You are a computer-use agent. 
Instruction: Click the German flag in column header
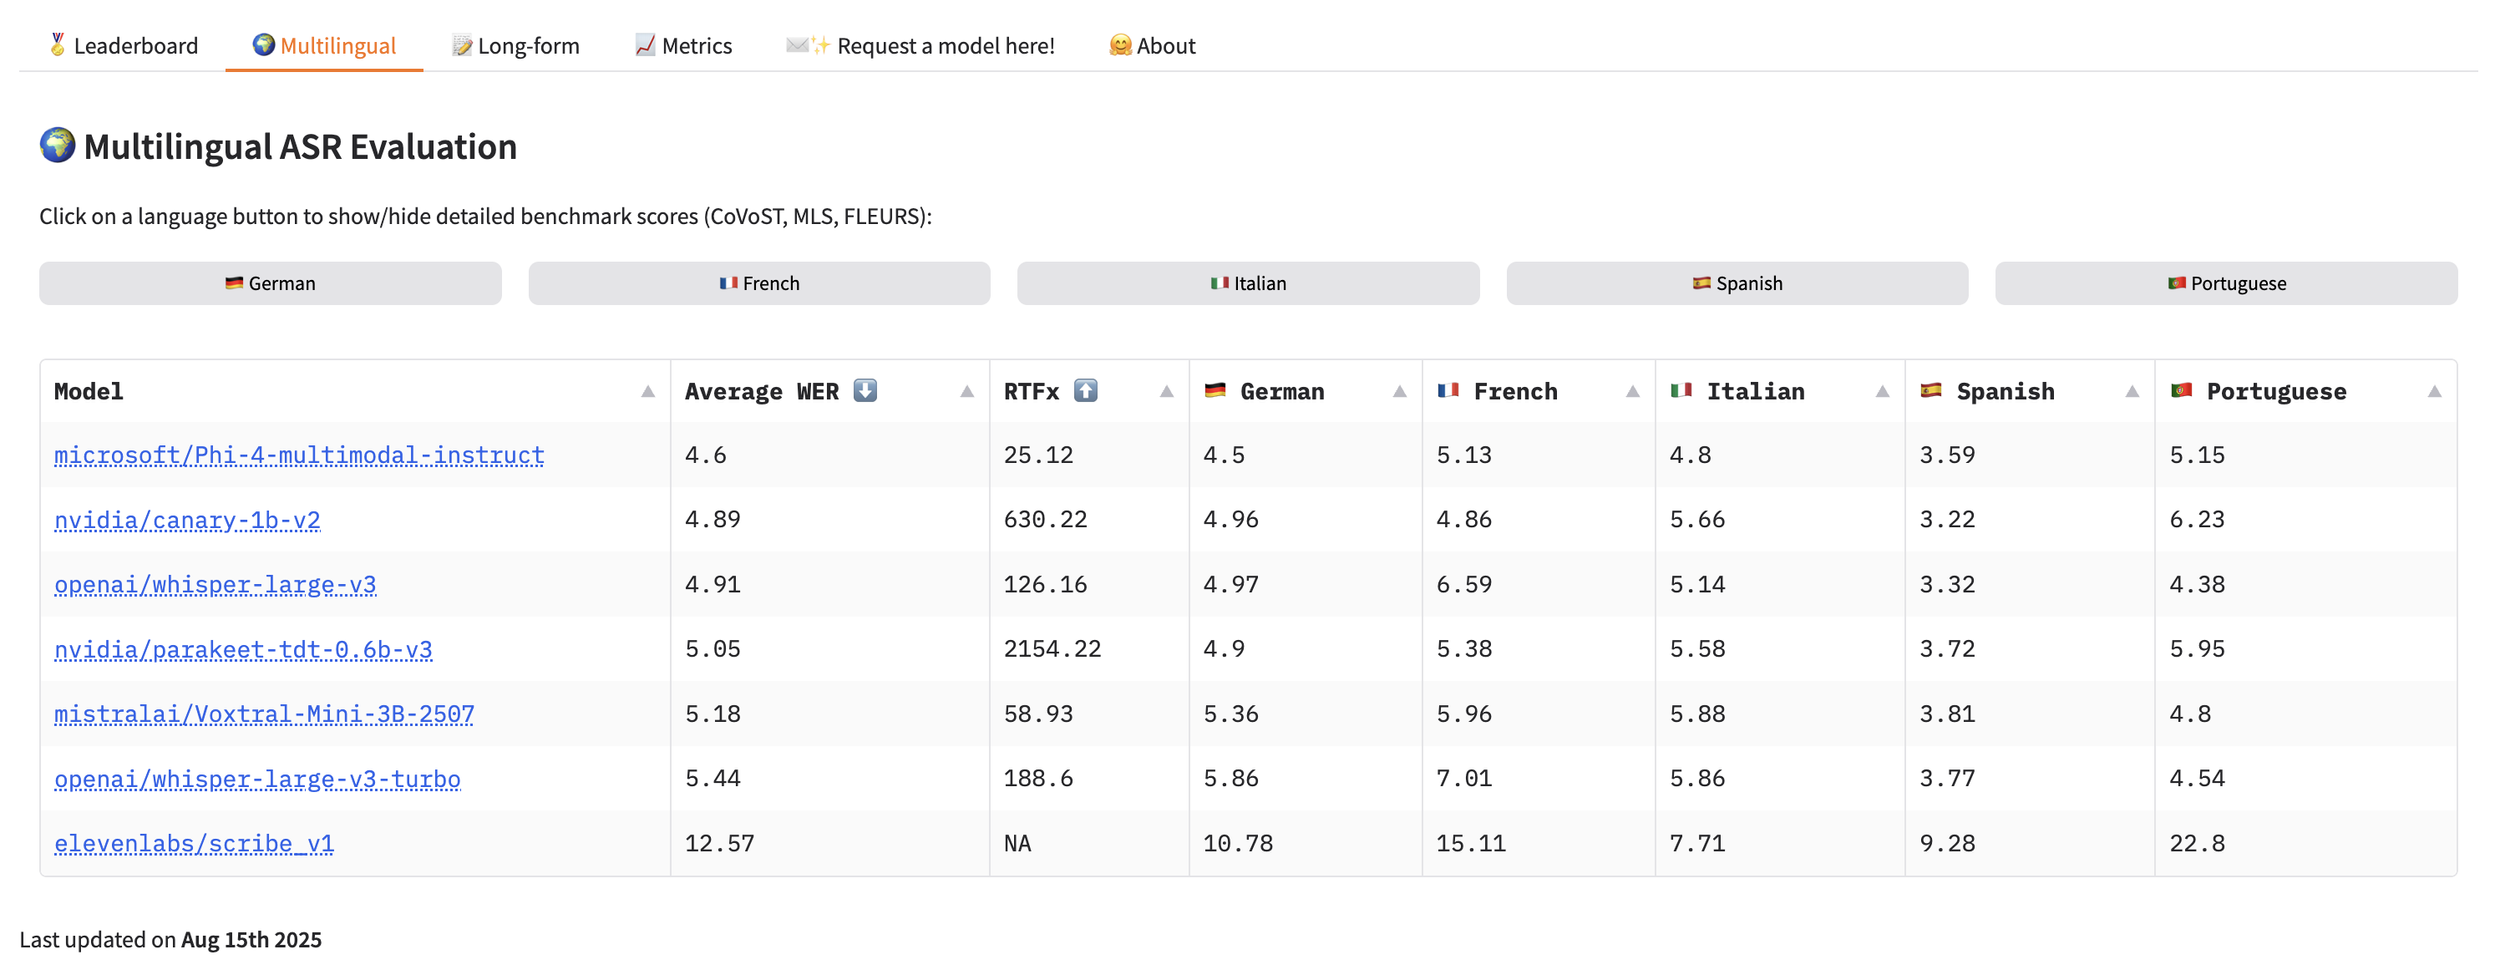point(1215,391)
